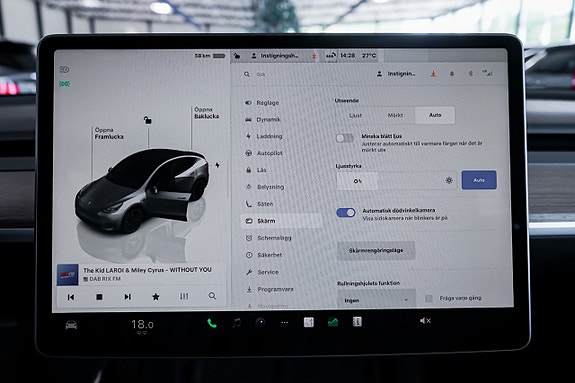Screen dimensions: 575x383
Task: Tap the 27°C outside temperature
Action: (369, 55)
